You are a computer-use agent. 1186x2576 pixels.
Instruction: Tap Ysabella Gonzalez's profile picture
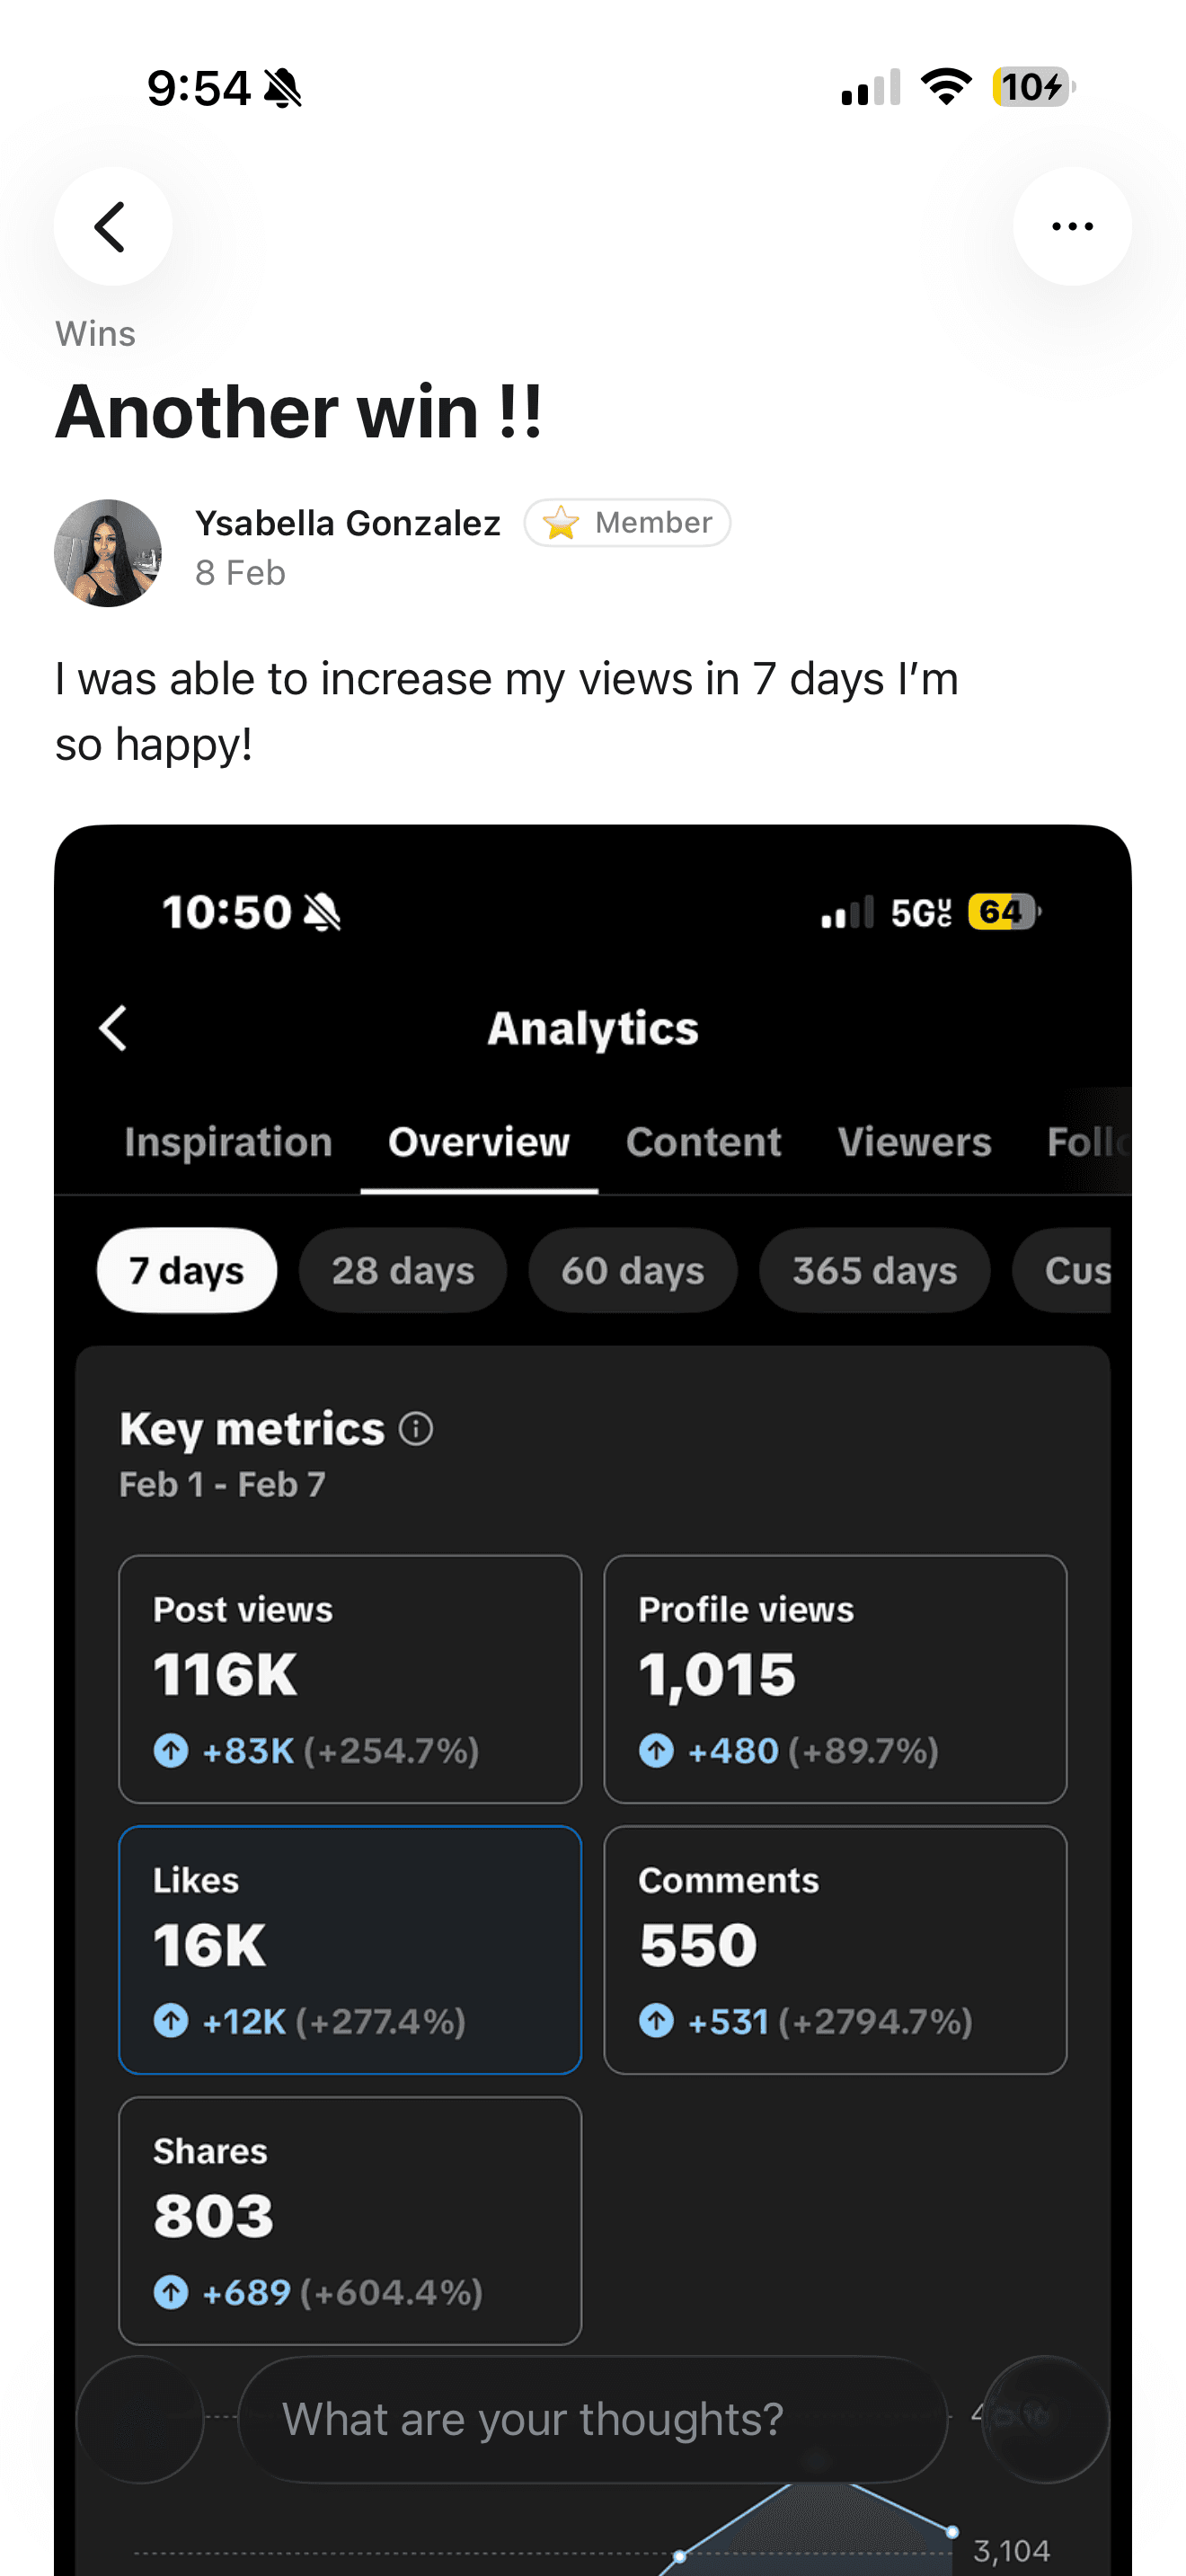pos(108,553)
